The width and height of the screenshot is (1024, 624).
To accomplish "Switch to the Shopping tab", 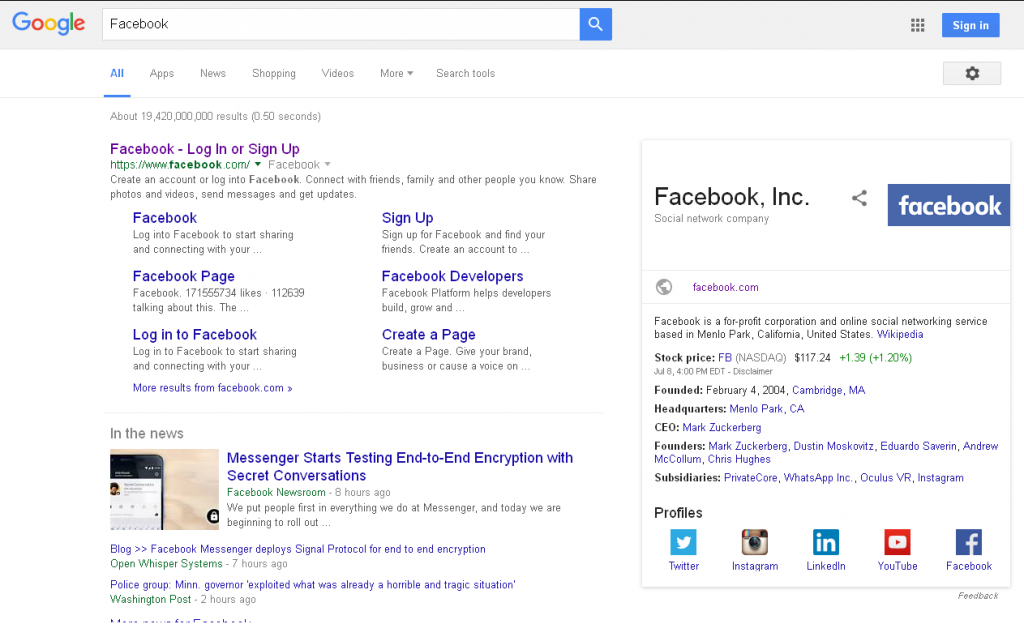I will click(x=274, y=73).
